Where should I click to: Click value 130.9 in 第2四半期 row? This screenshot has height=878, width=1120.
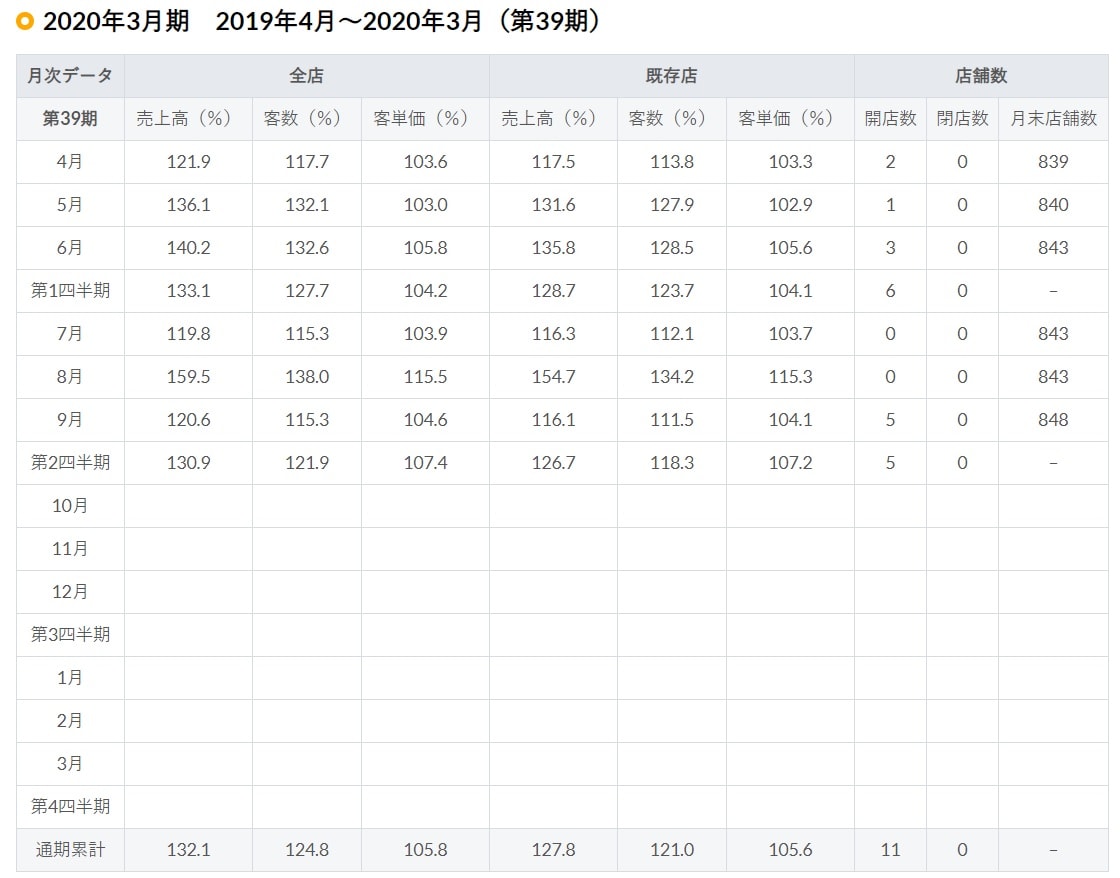pos(189,463)
